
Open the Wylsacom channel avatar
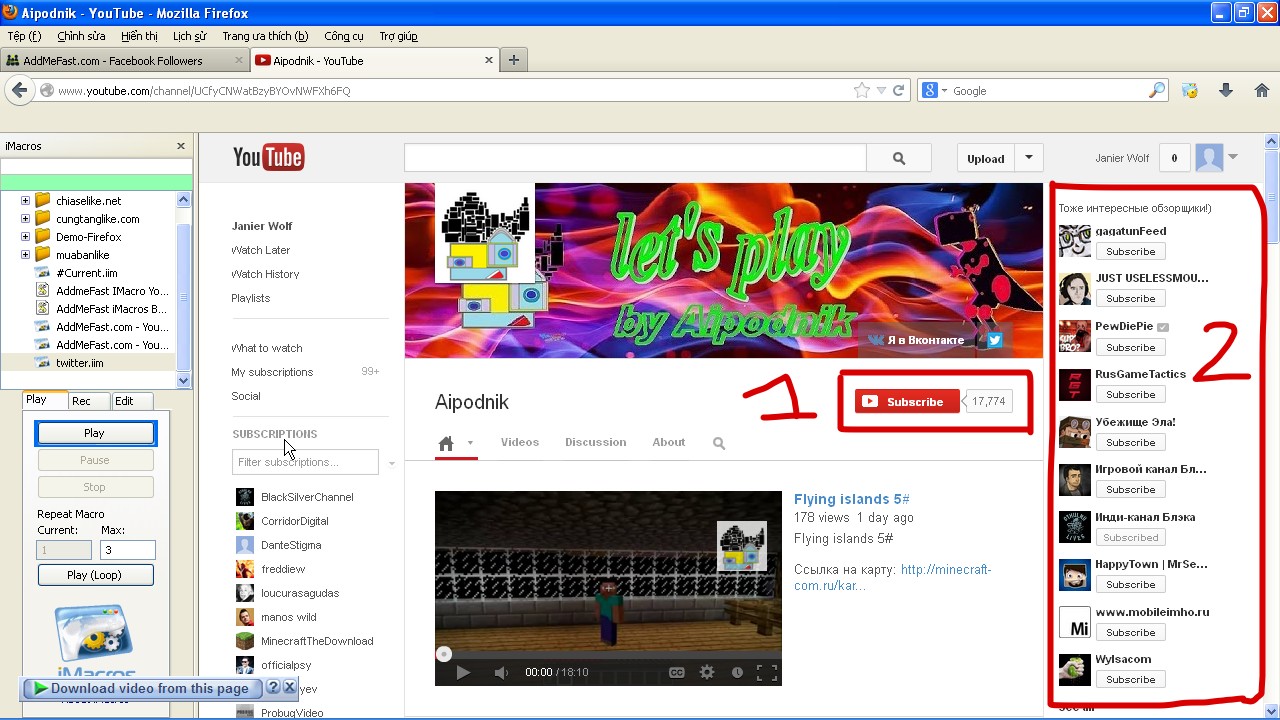1075,670
